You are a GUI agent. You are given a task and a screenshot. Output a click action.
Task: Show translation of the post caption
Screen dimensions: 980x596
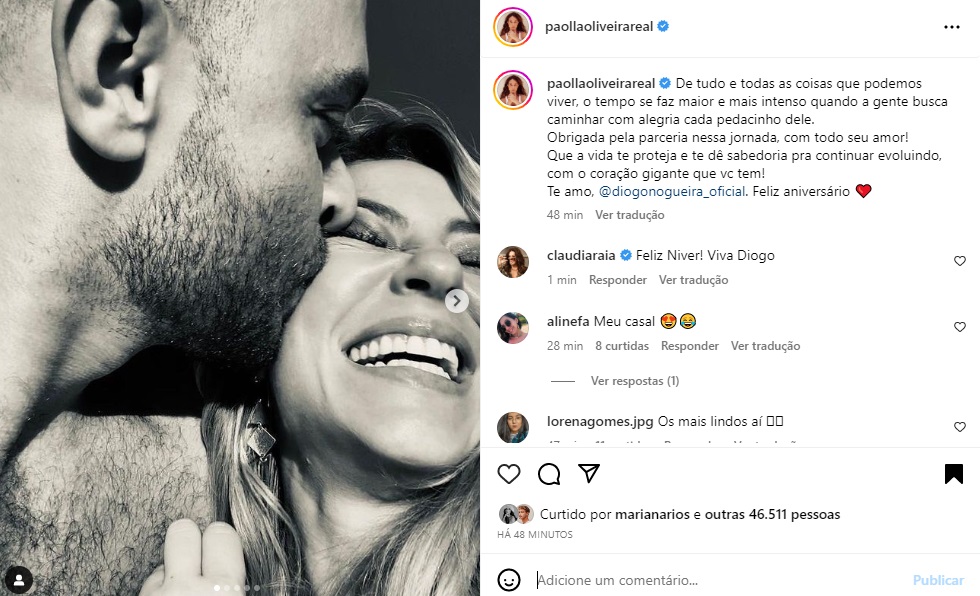pos(629,215)
